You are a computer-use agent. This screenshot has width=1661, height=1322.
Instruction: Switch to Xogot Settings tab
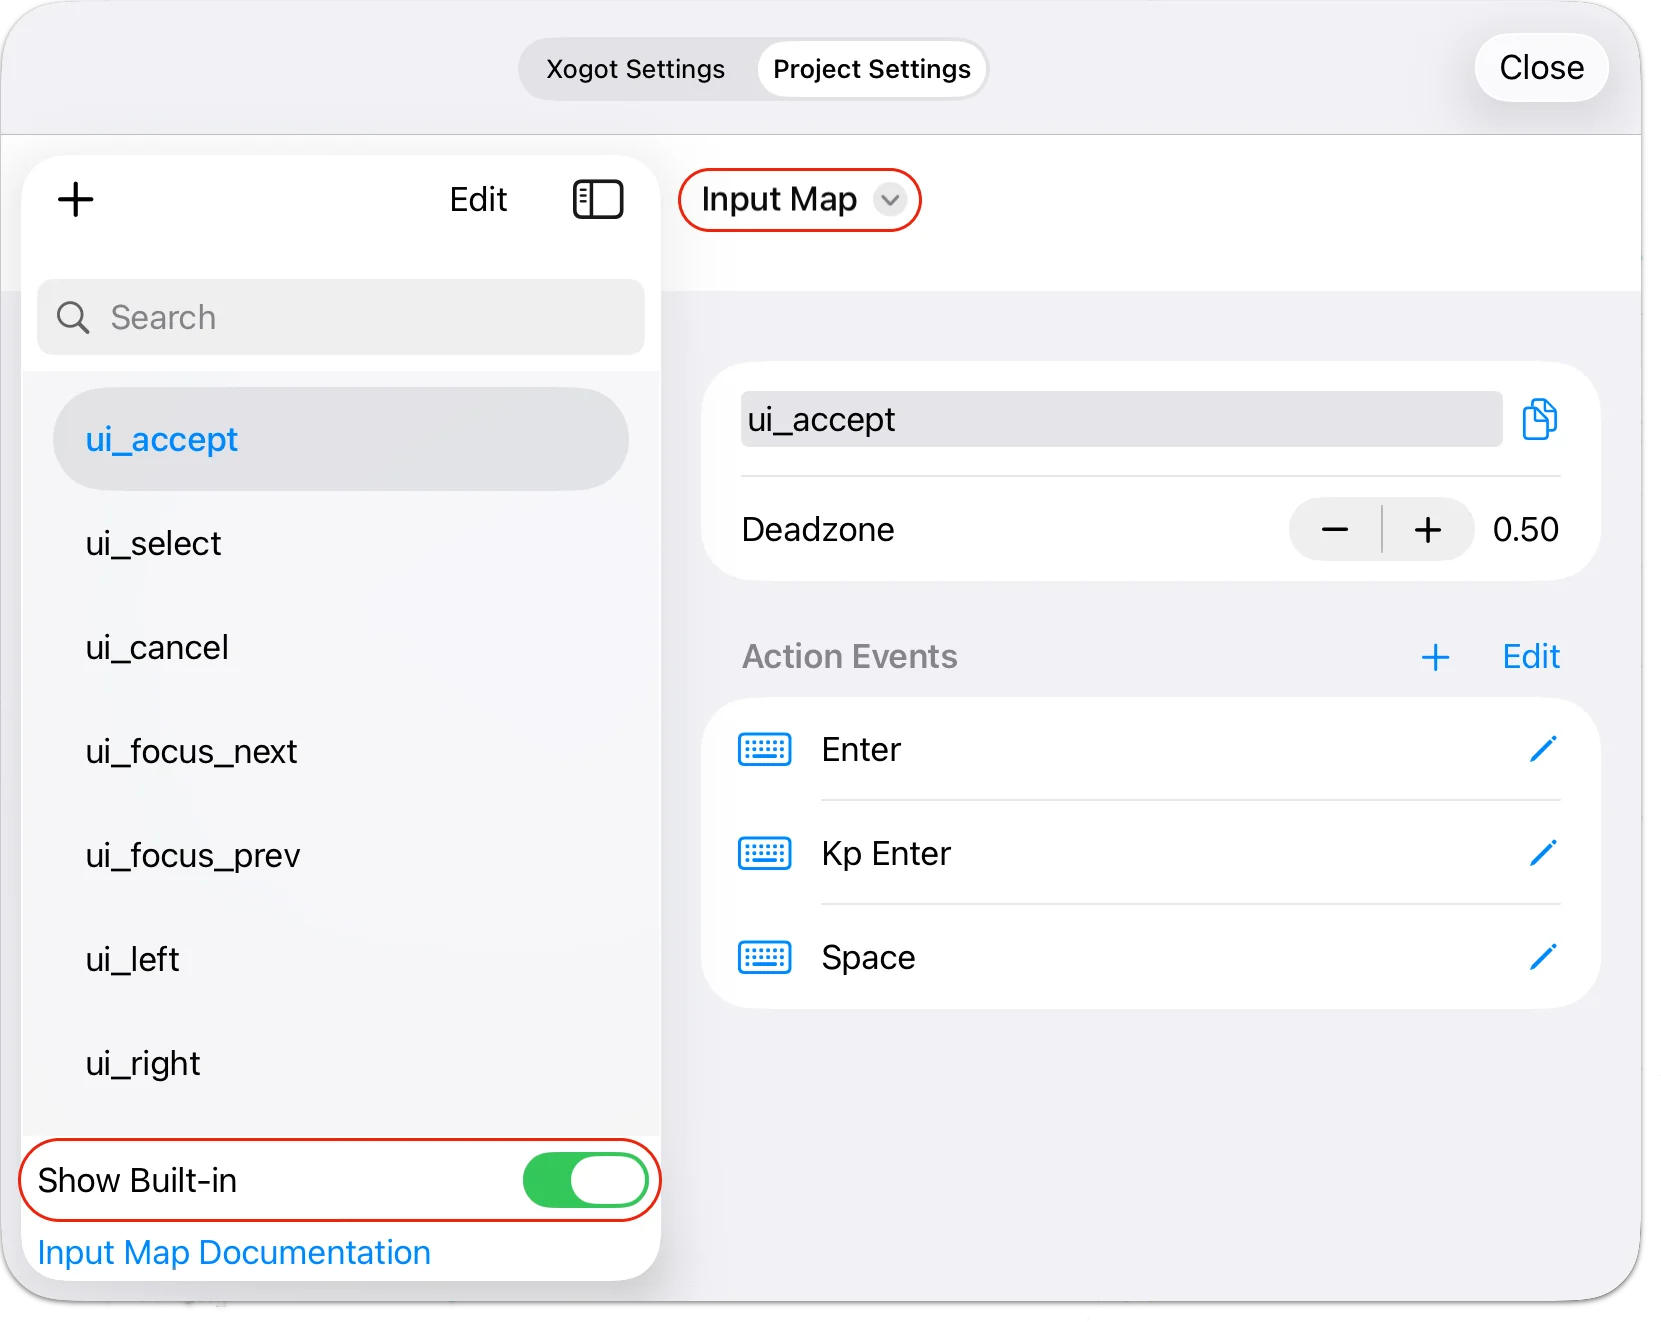635,69
